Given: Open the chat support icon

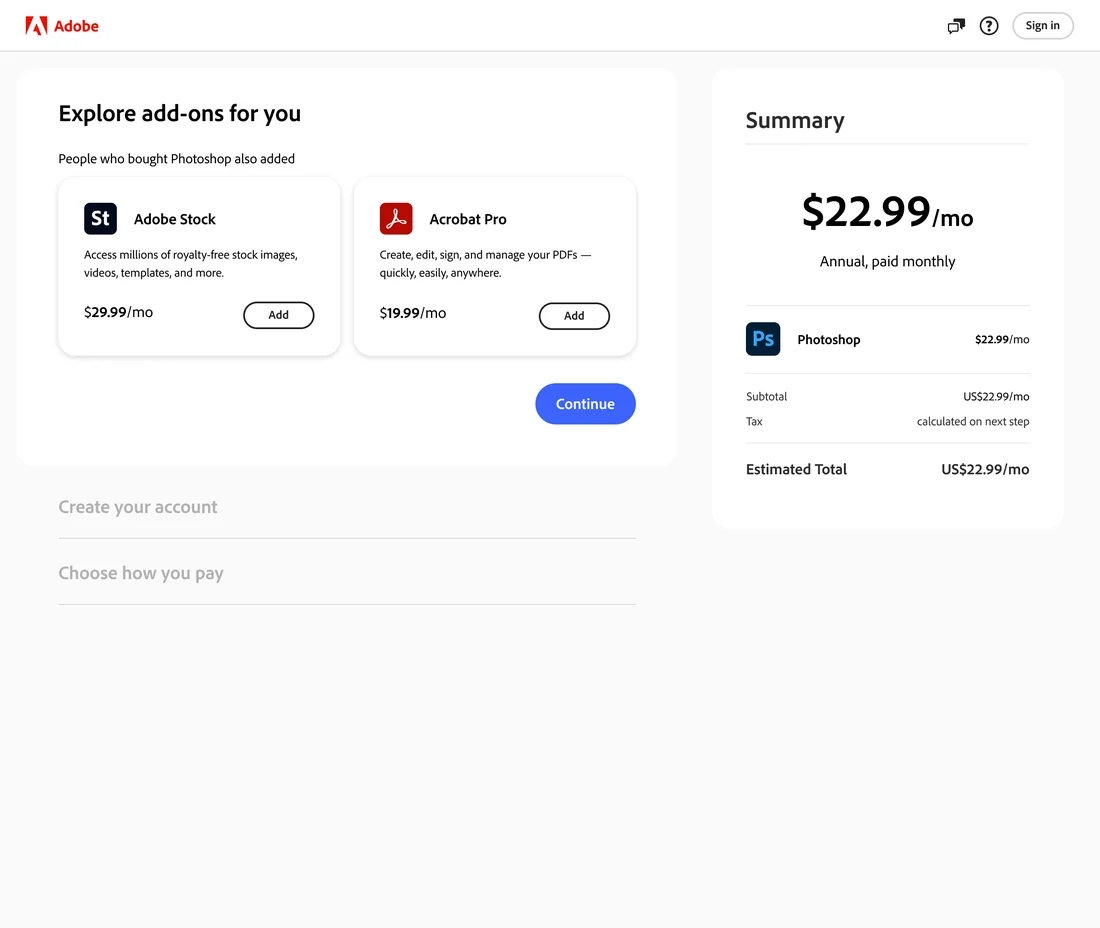Looking at the screenshot, I should click(955, 26).
